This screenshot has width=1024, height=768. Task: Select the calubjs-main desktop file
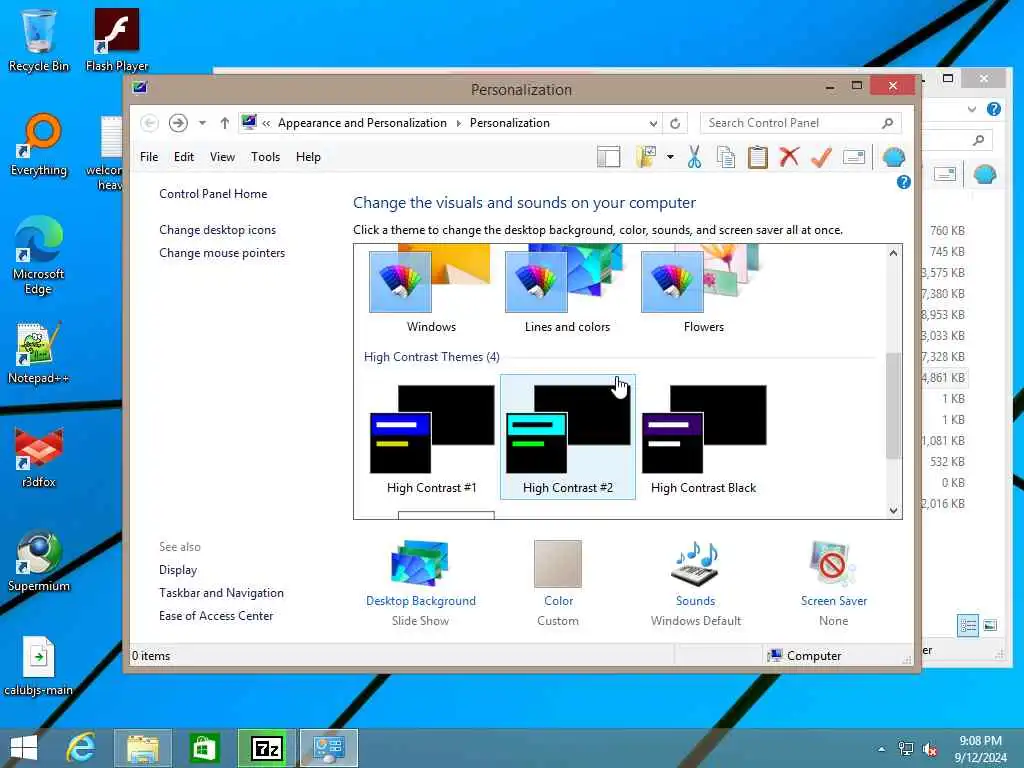pos(39,665)
